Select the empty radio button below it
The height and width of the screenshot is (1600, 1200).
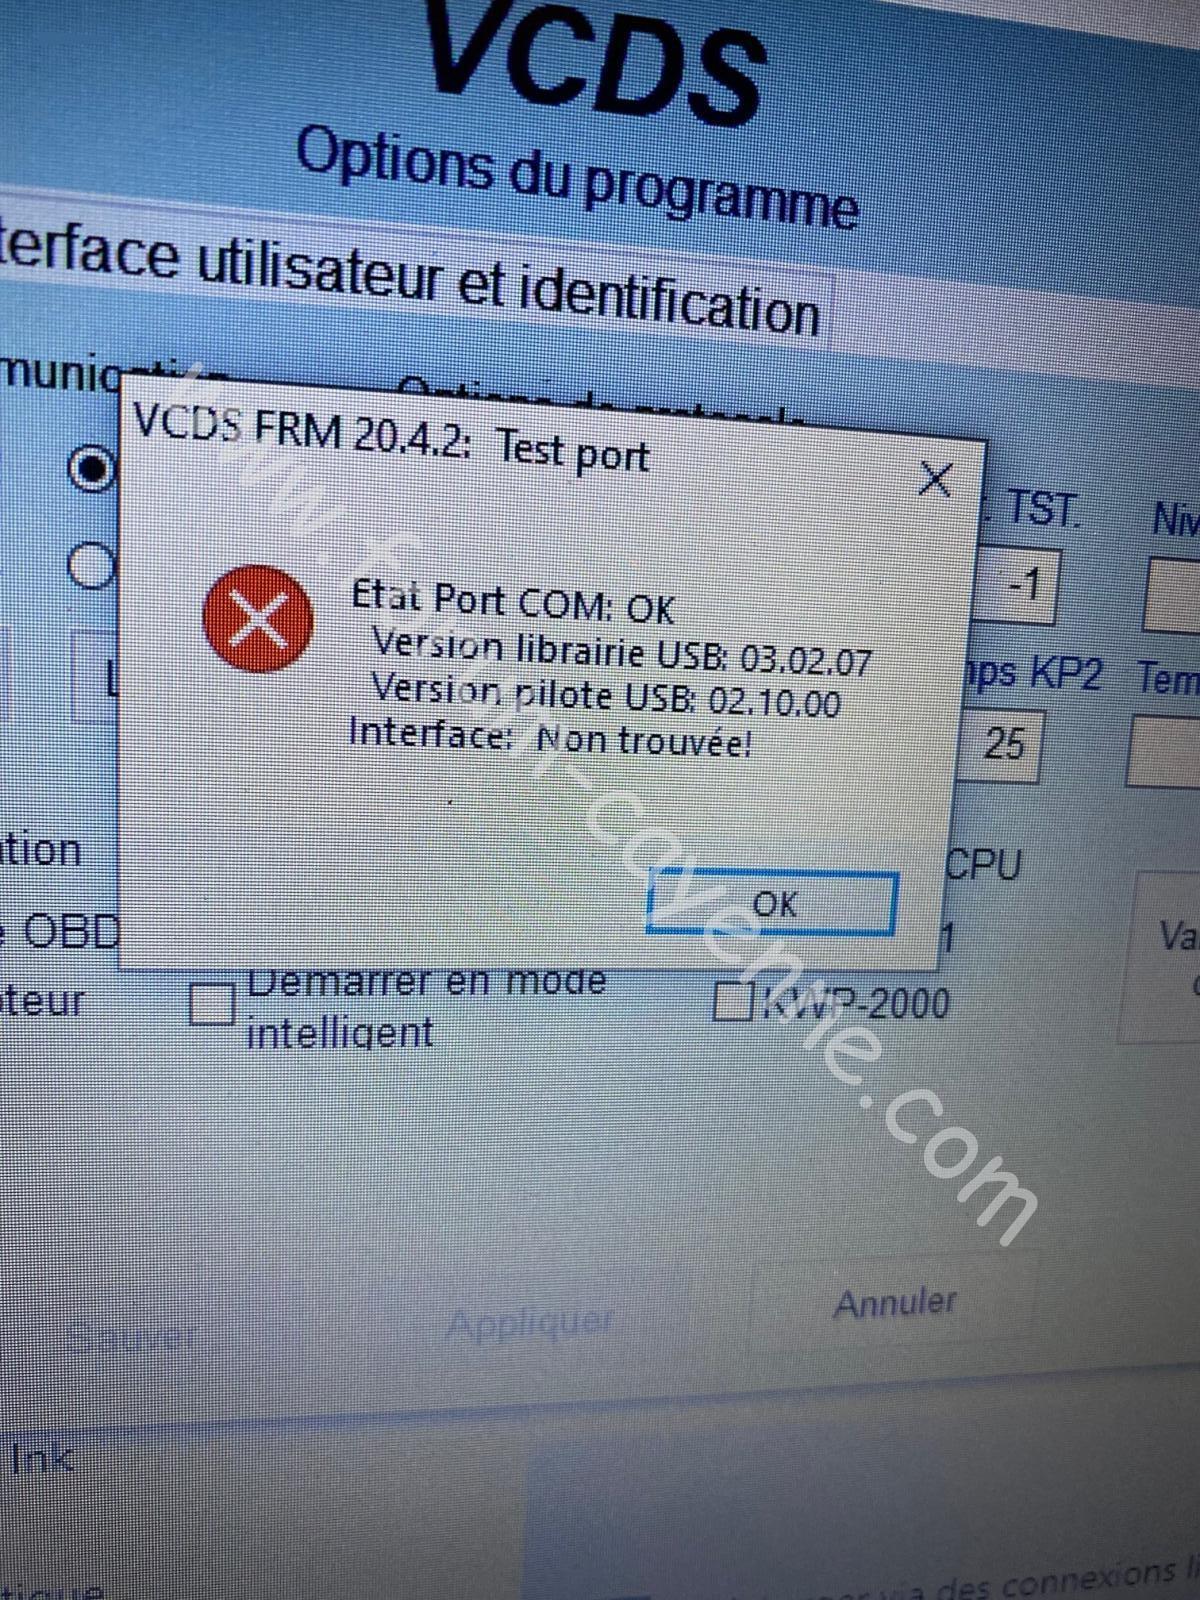[91, 566]
